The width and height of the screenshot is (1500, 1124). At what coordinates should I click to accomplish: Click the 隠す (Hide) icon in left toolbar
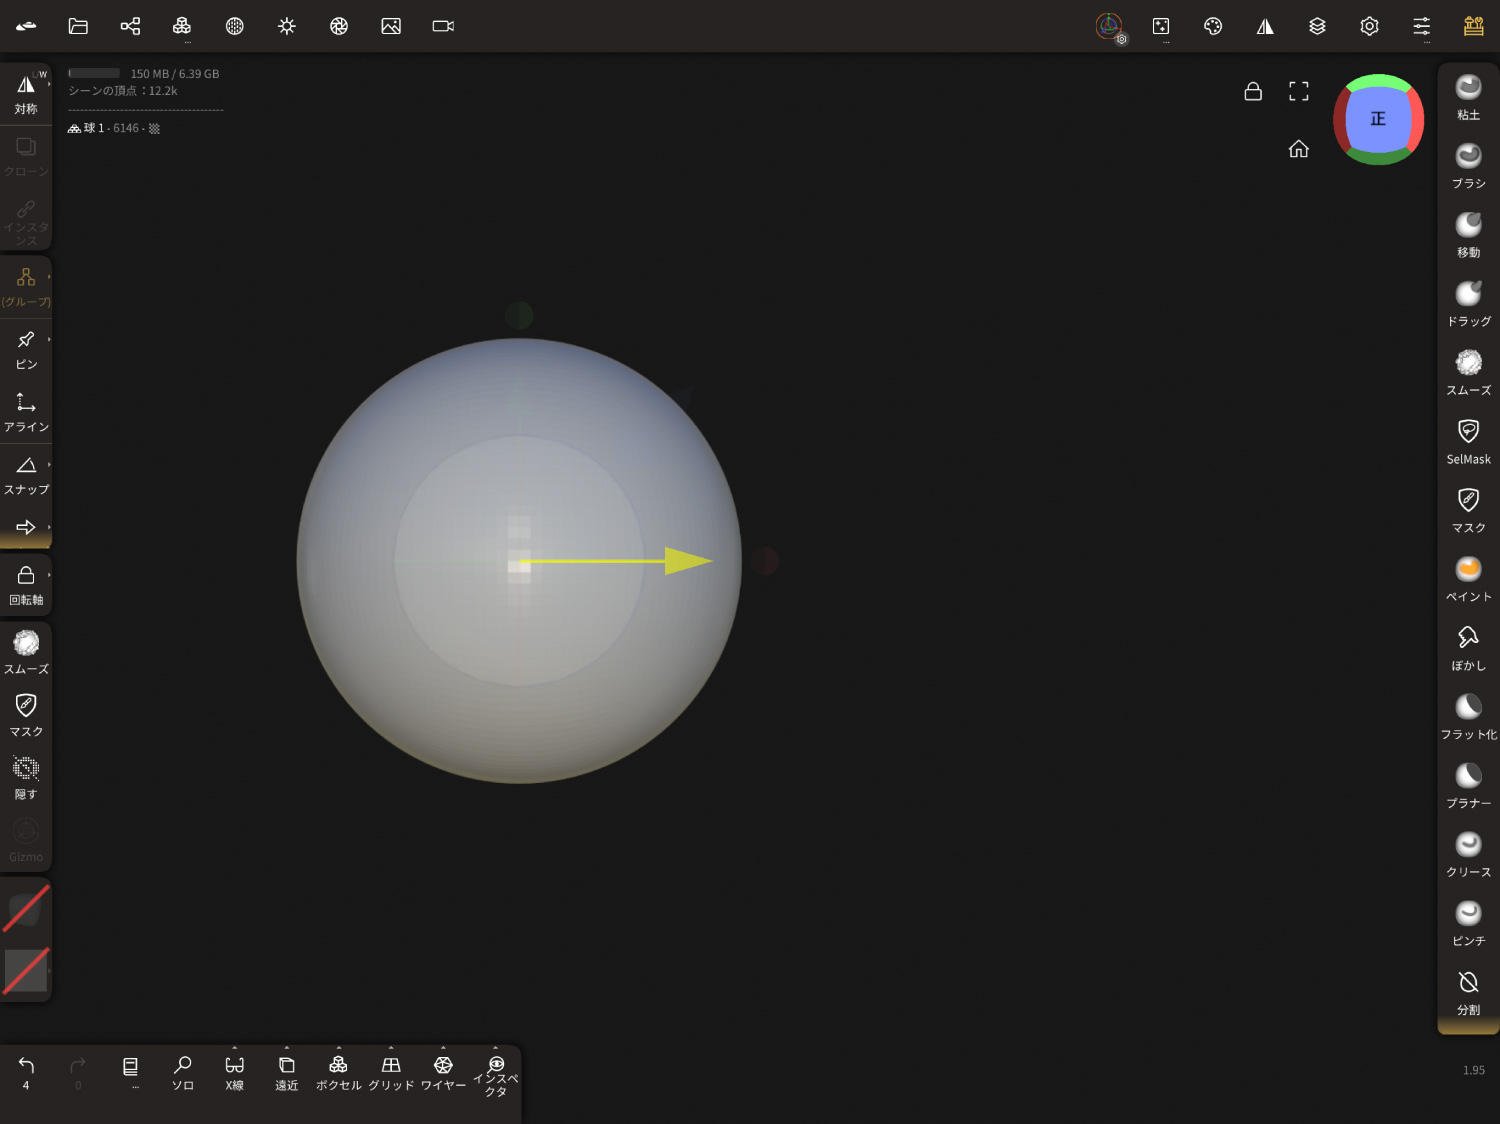point(26,778)
